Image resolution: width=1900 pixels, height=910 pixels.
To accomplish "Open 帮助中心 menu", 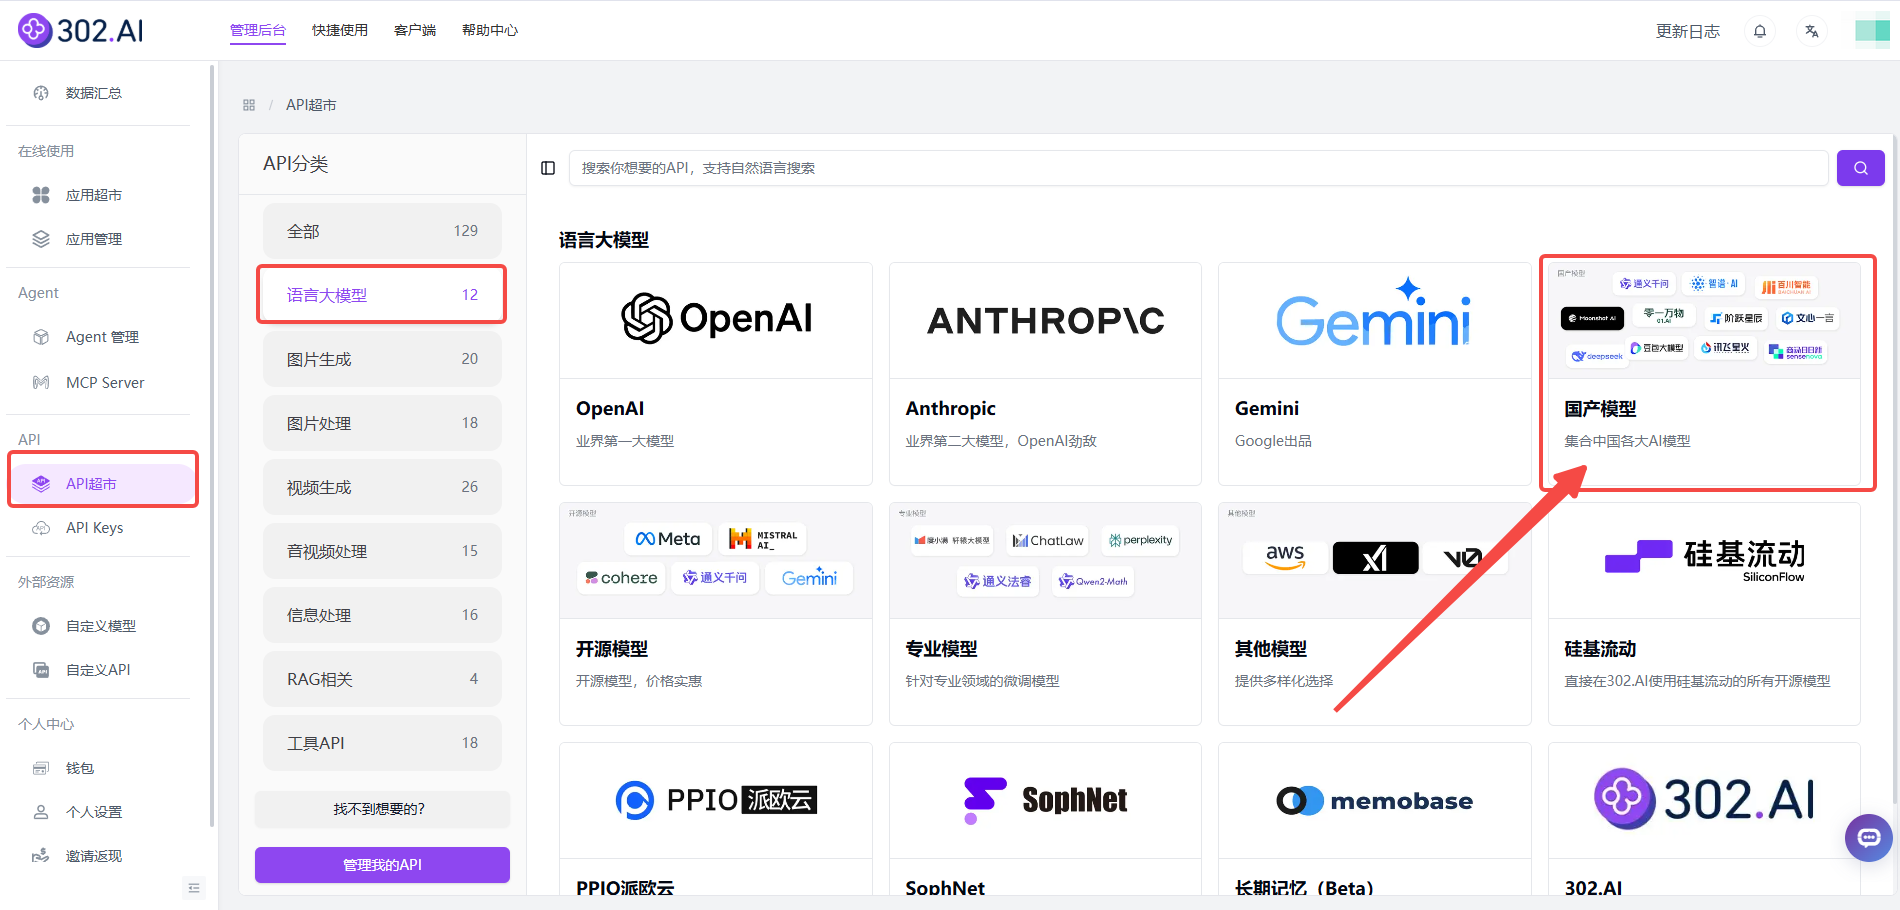I will click(x=490, y=30).
